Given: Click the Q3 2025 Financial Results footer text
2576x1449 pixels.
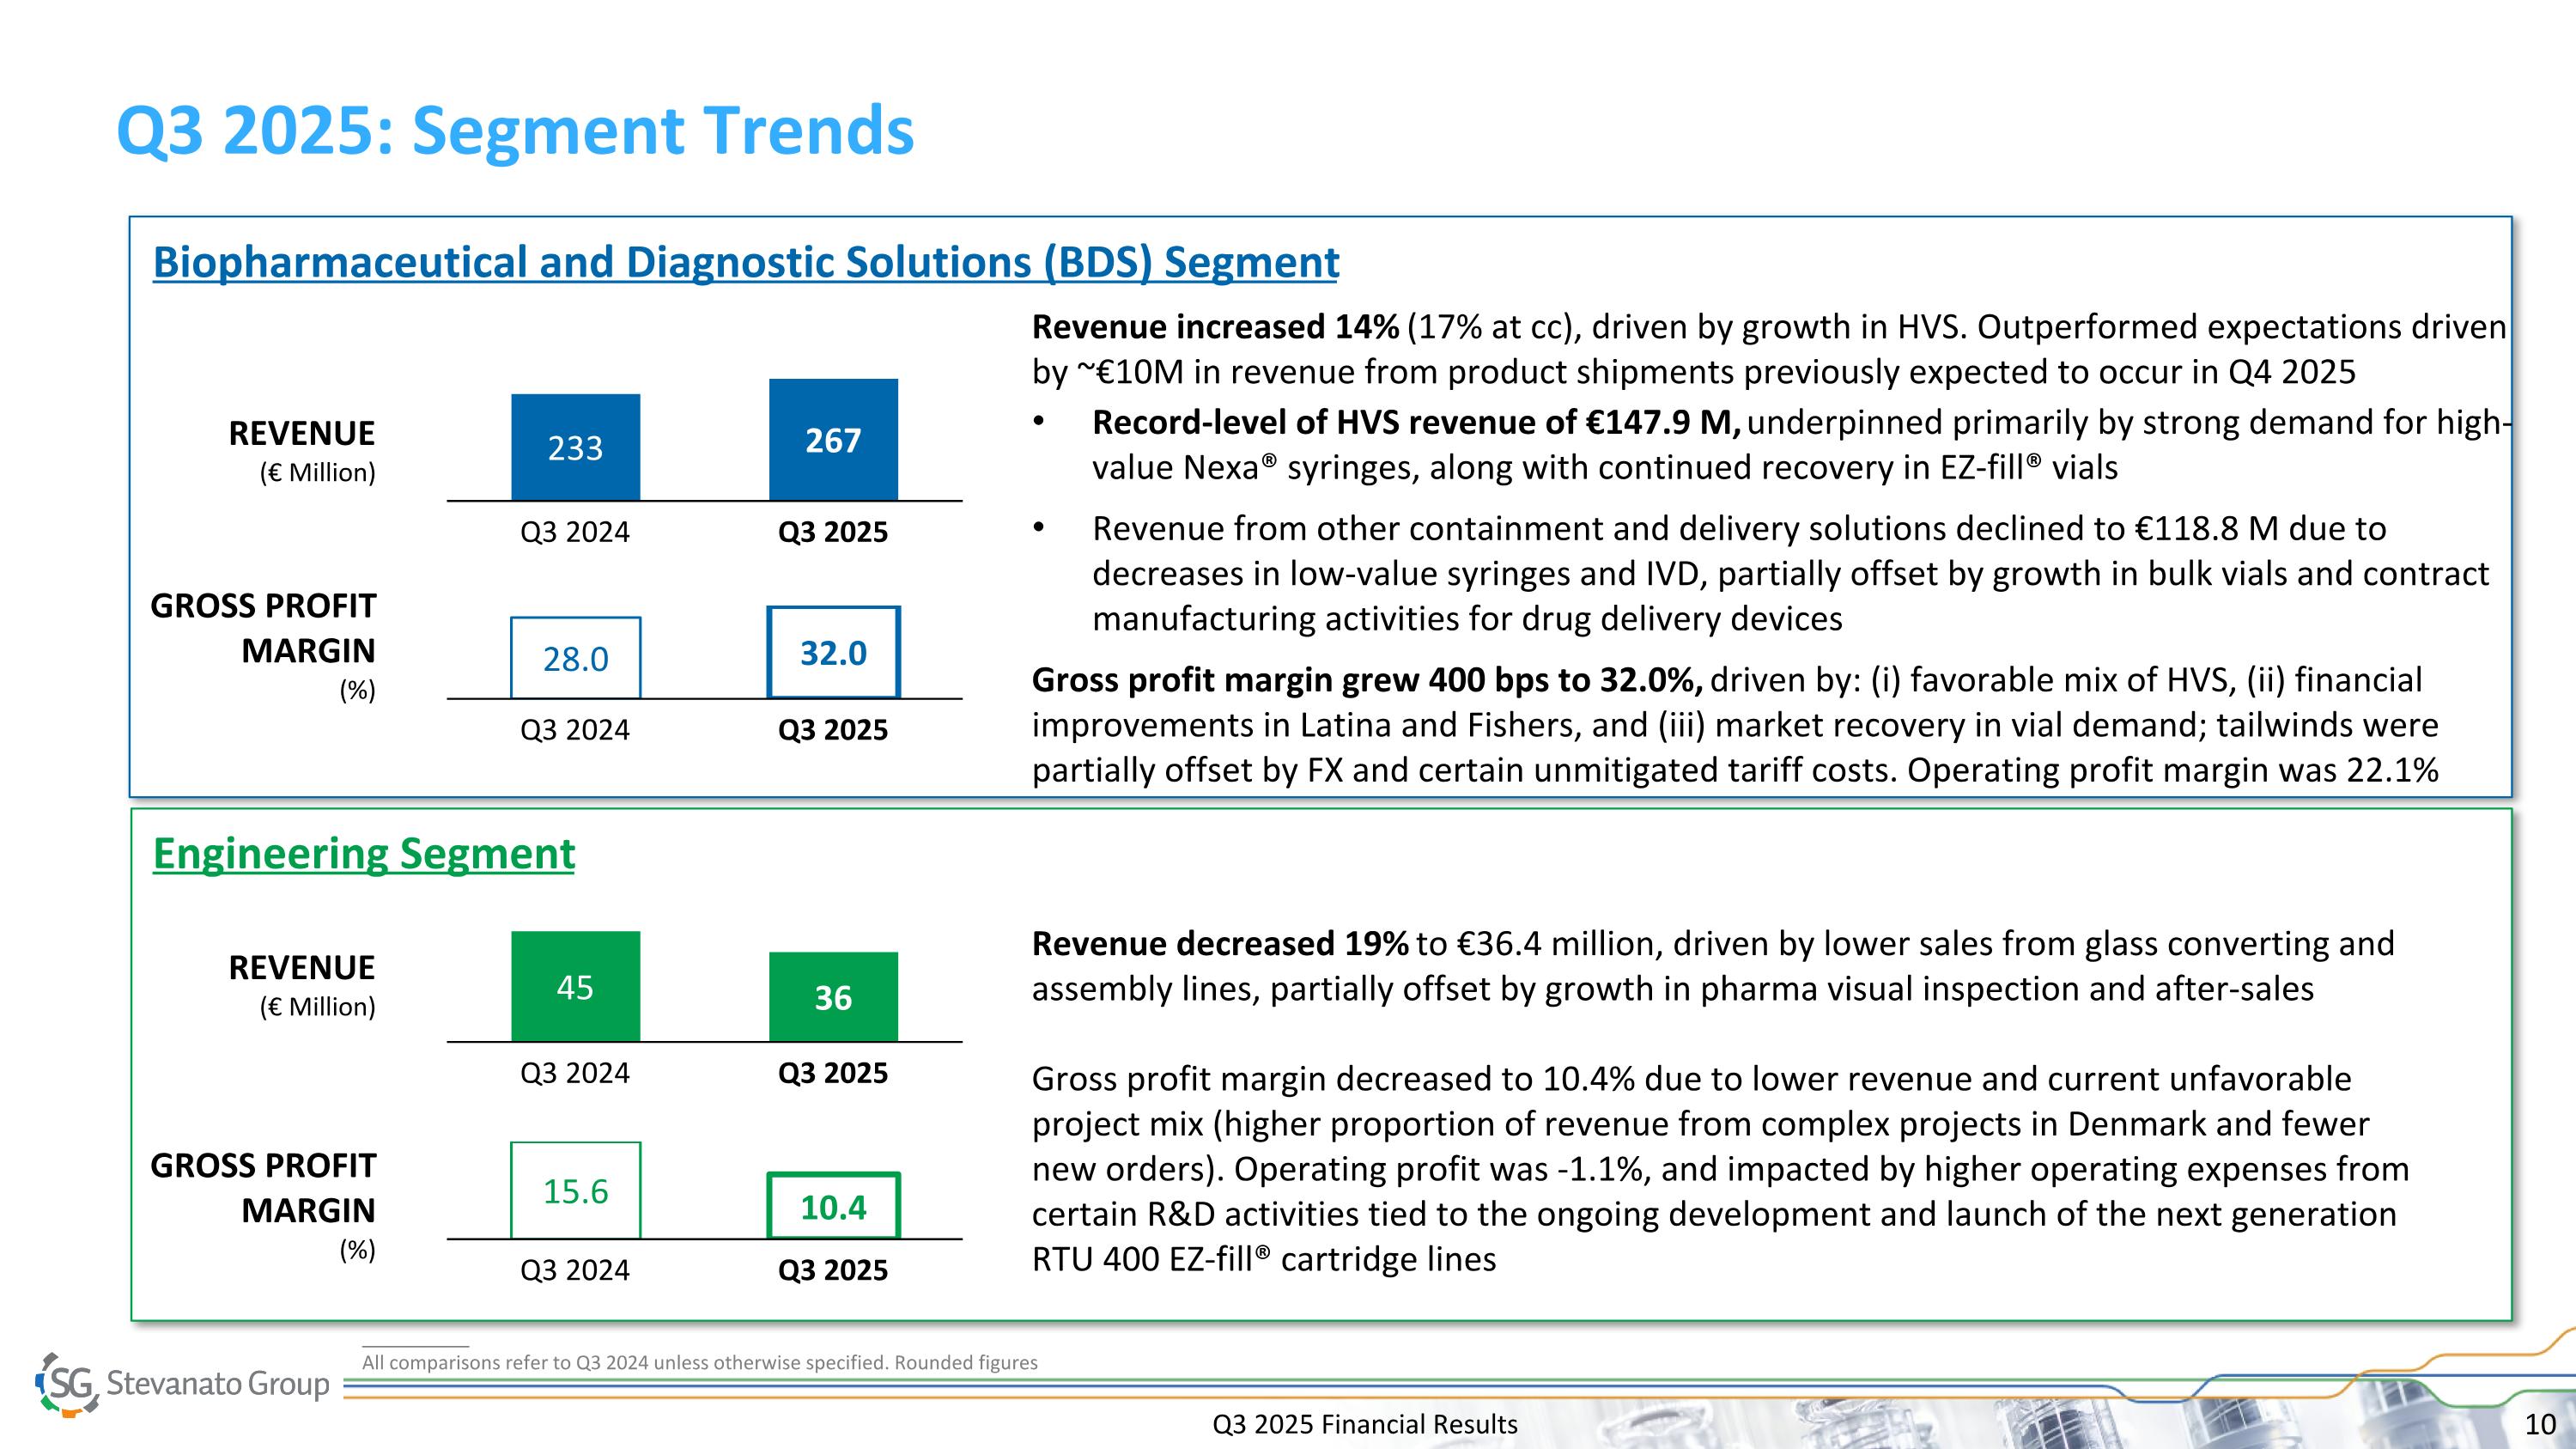Looking at the screenshot, I should tap(1364, 1424).
